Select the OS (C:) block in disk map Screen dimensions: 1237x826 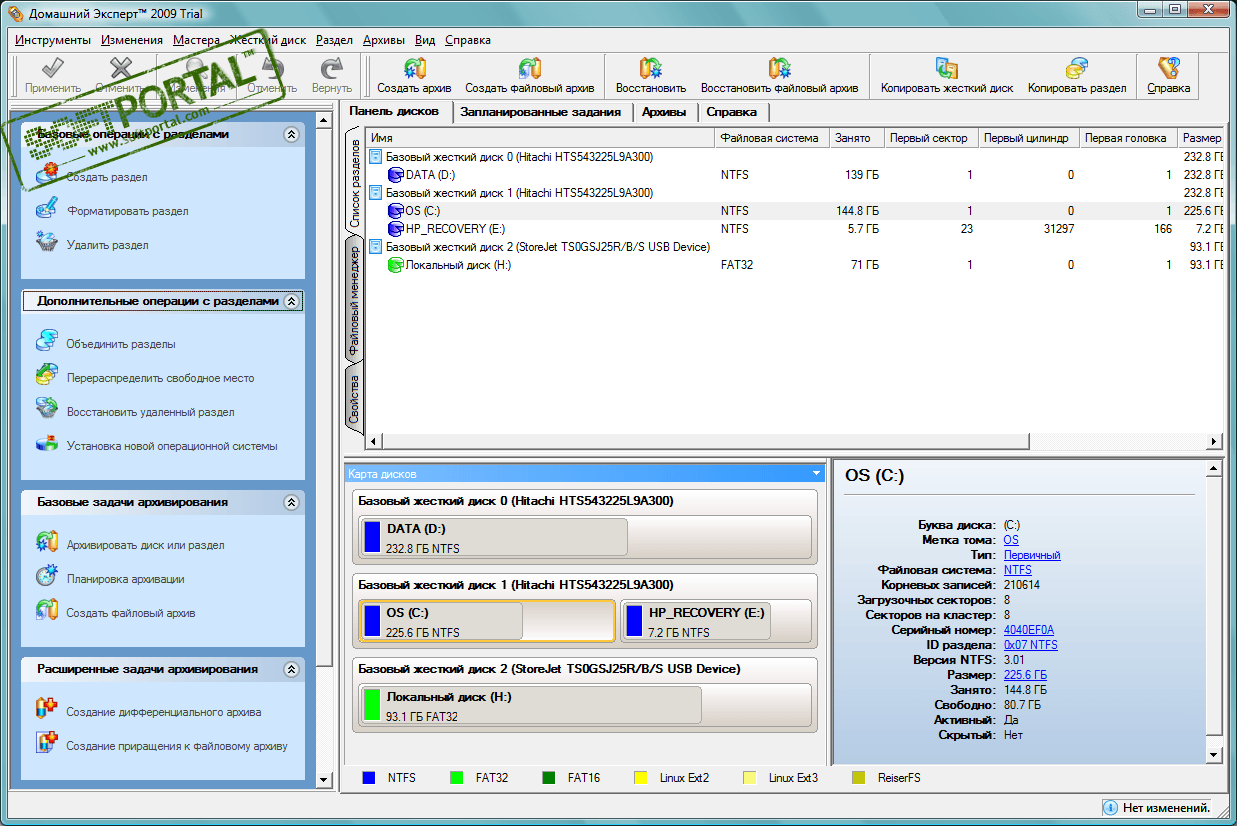pos(487,621)
